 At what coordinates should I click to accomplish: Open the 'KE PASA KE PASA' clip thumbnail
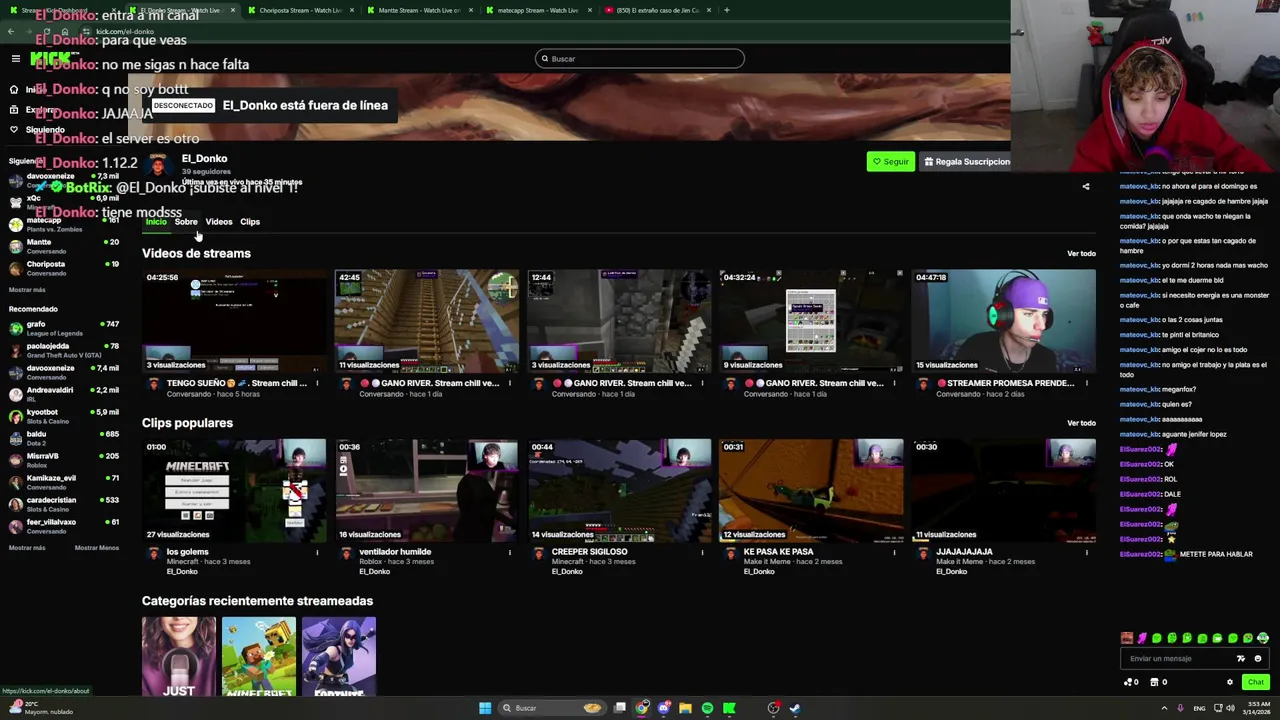click(x=811, y=490)
